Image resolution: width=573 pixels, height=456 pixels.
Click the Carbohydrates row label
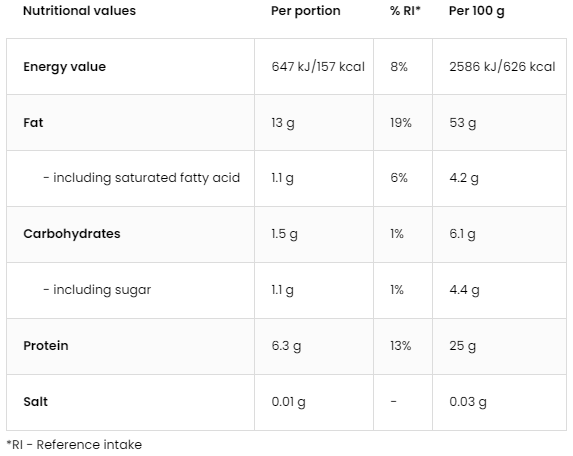[x=72, y=234]
